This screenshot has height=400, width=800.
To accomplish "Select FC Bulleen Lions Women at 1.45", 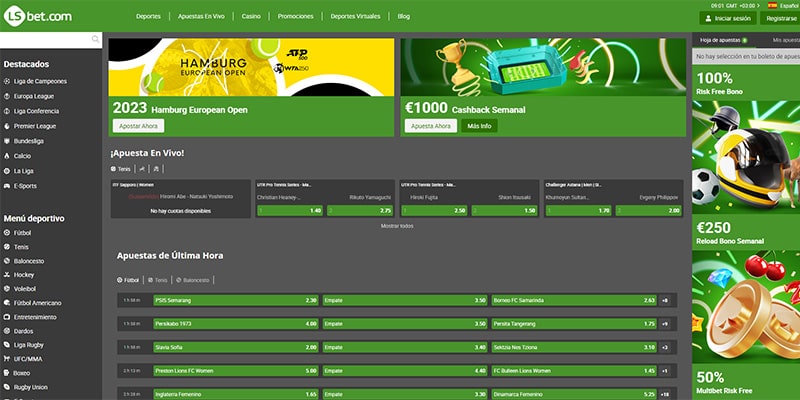I will coord(574,371).
